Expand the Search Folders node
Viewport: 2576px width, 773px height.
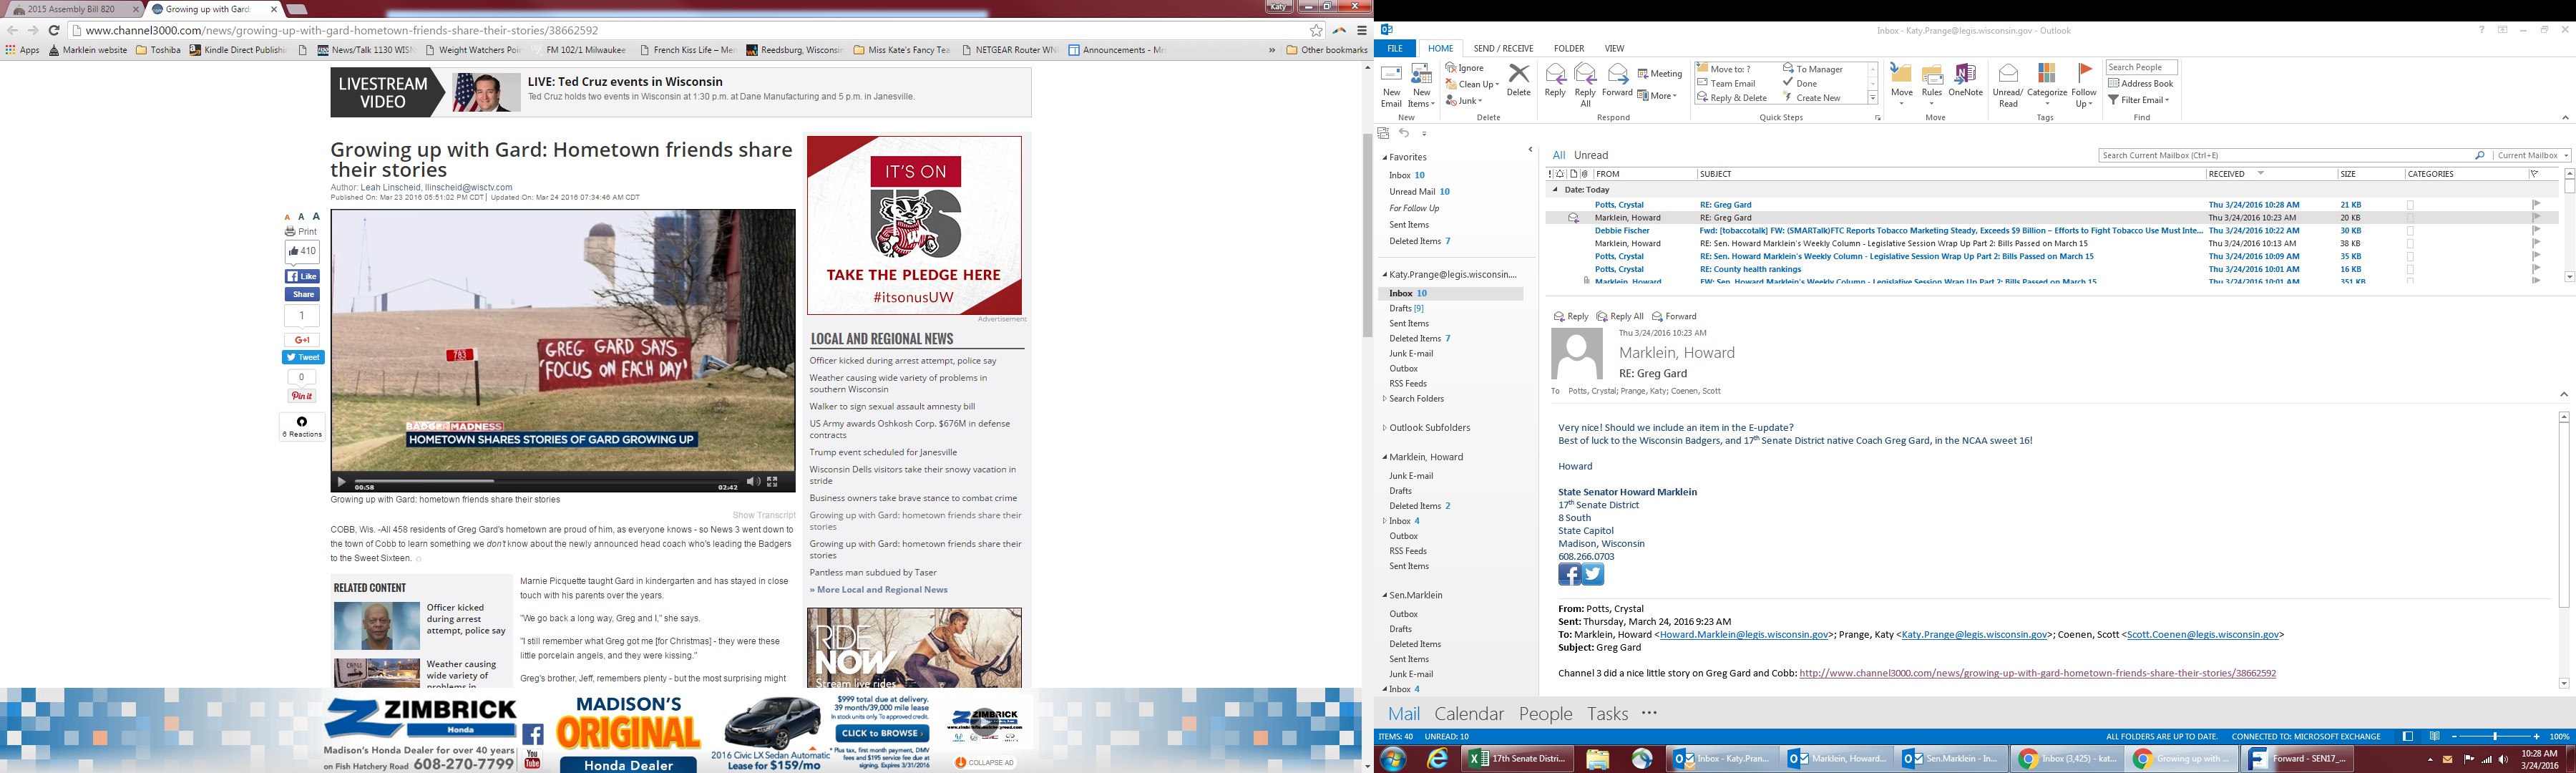(1384, 398)
